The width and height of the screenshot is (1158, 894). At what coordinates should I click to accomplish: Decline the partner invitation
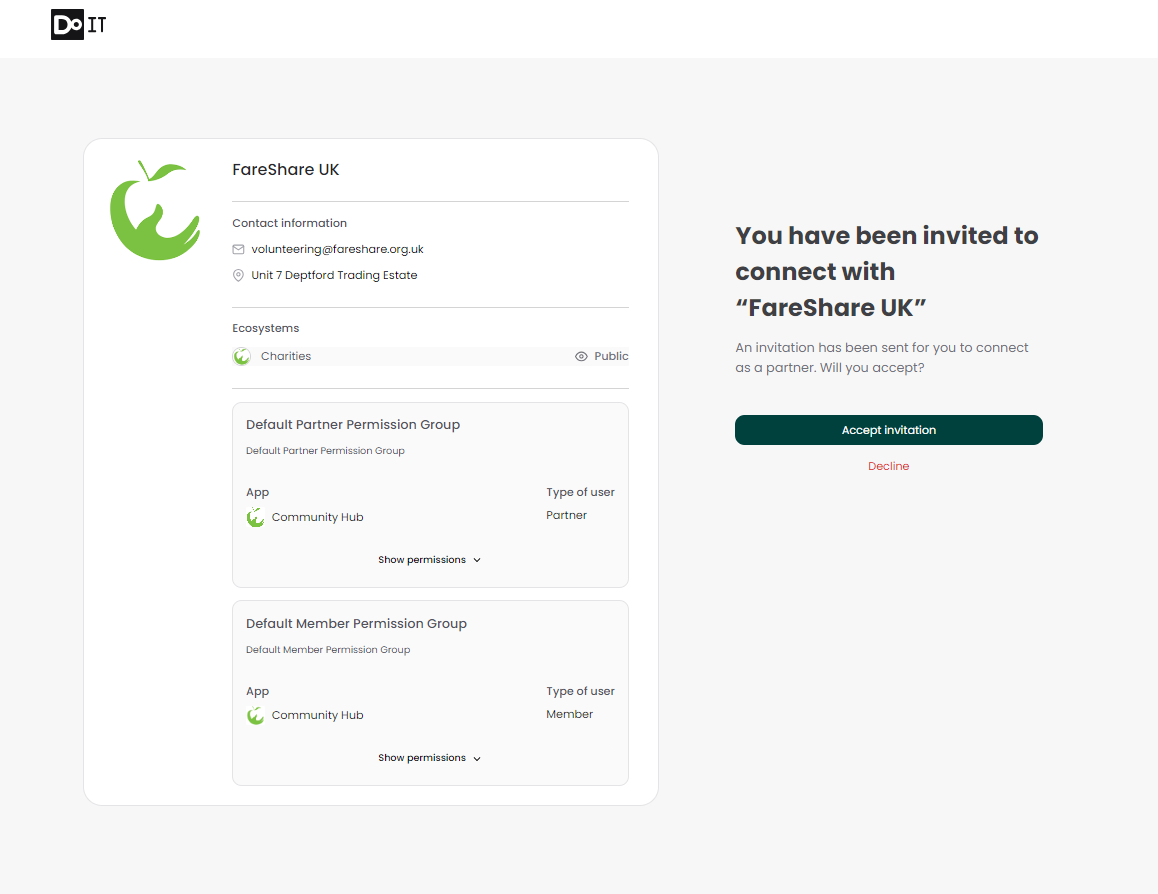888,467
